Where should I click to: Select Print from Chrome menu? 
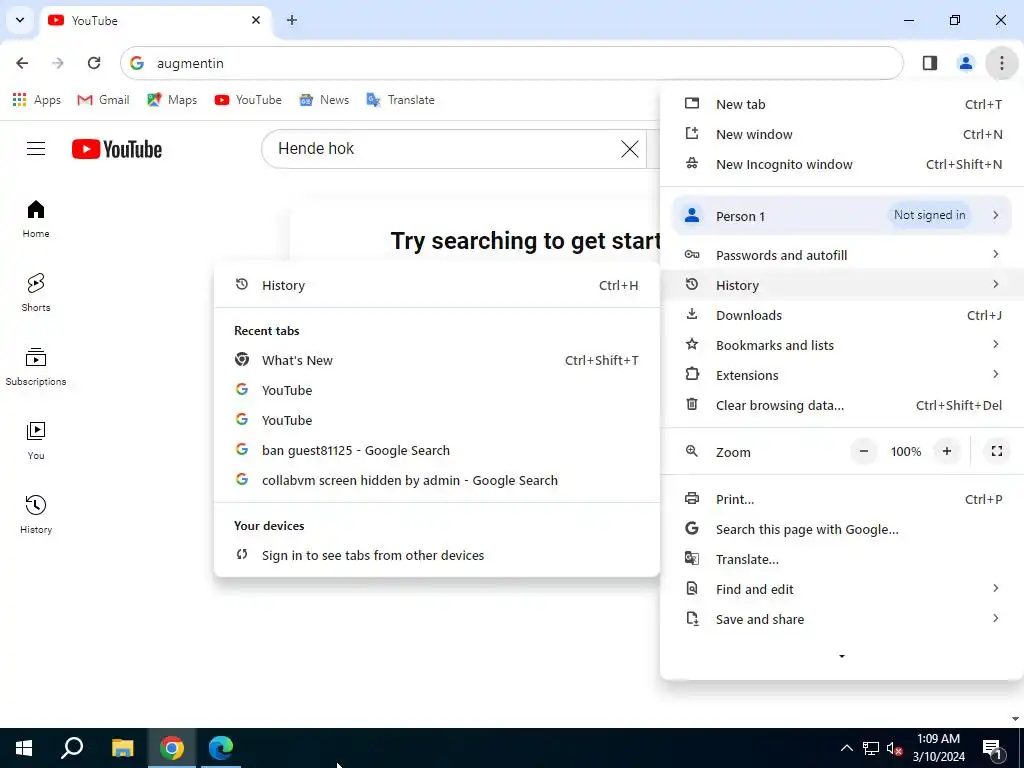point(842,499)
